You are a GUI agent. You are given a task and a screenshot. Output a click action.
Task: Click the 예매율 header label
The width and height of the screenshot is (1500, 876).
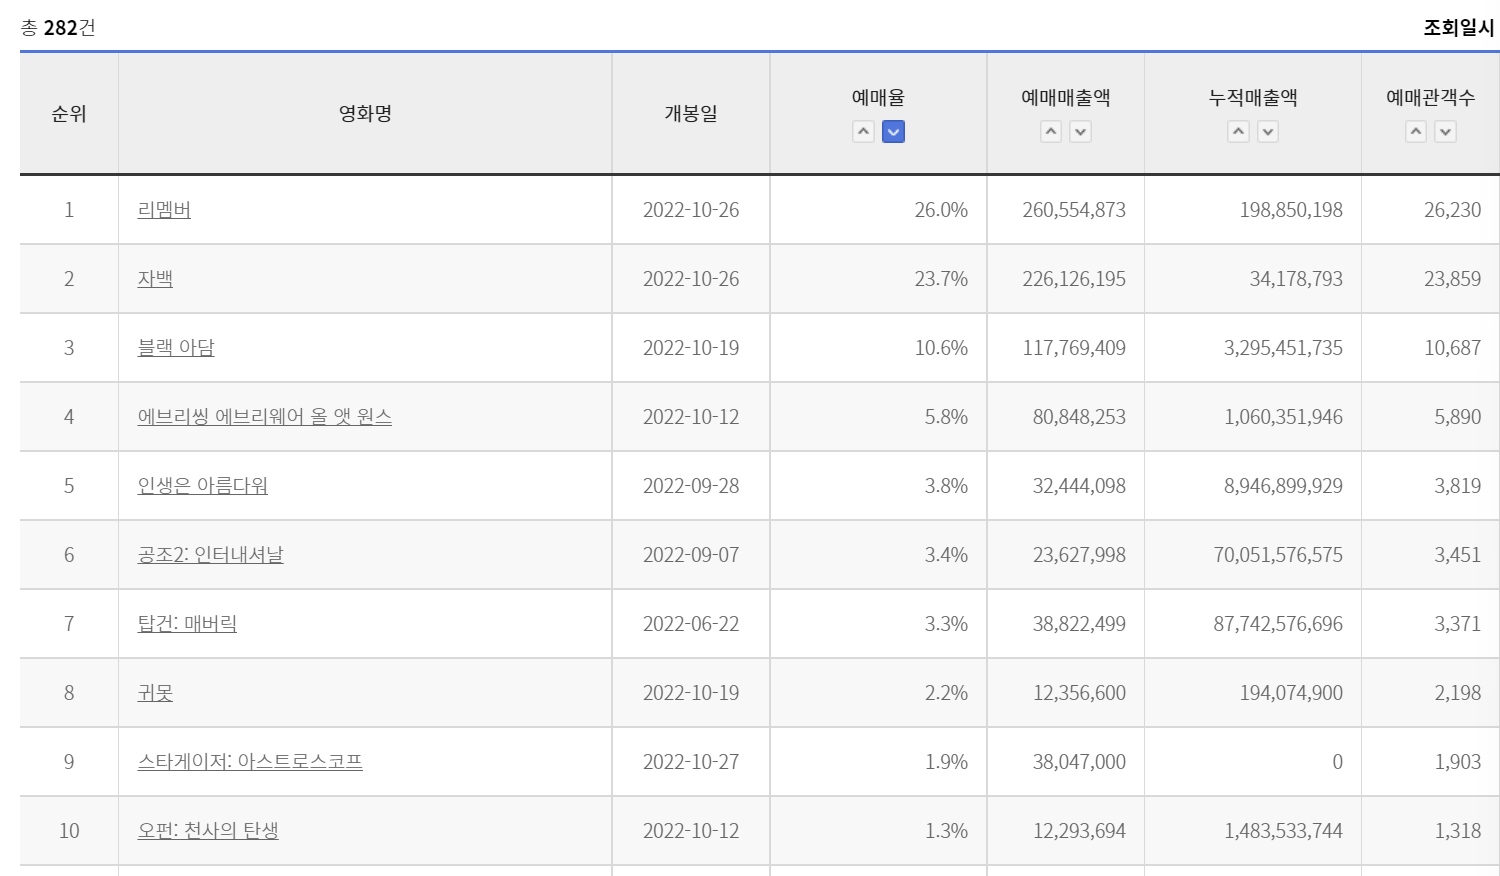(x=878, y=98)
